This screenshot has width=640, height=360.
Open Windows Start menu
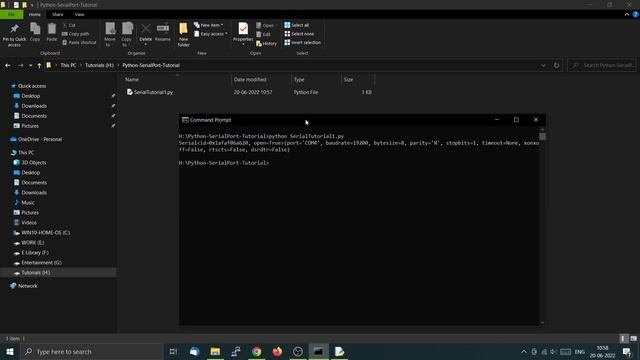10,351
